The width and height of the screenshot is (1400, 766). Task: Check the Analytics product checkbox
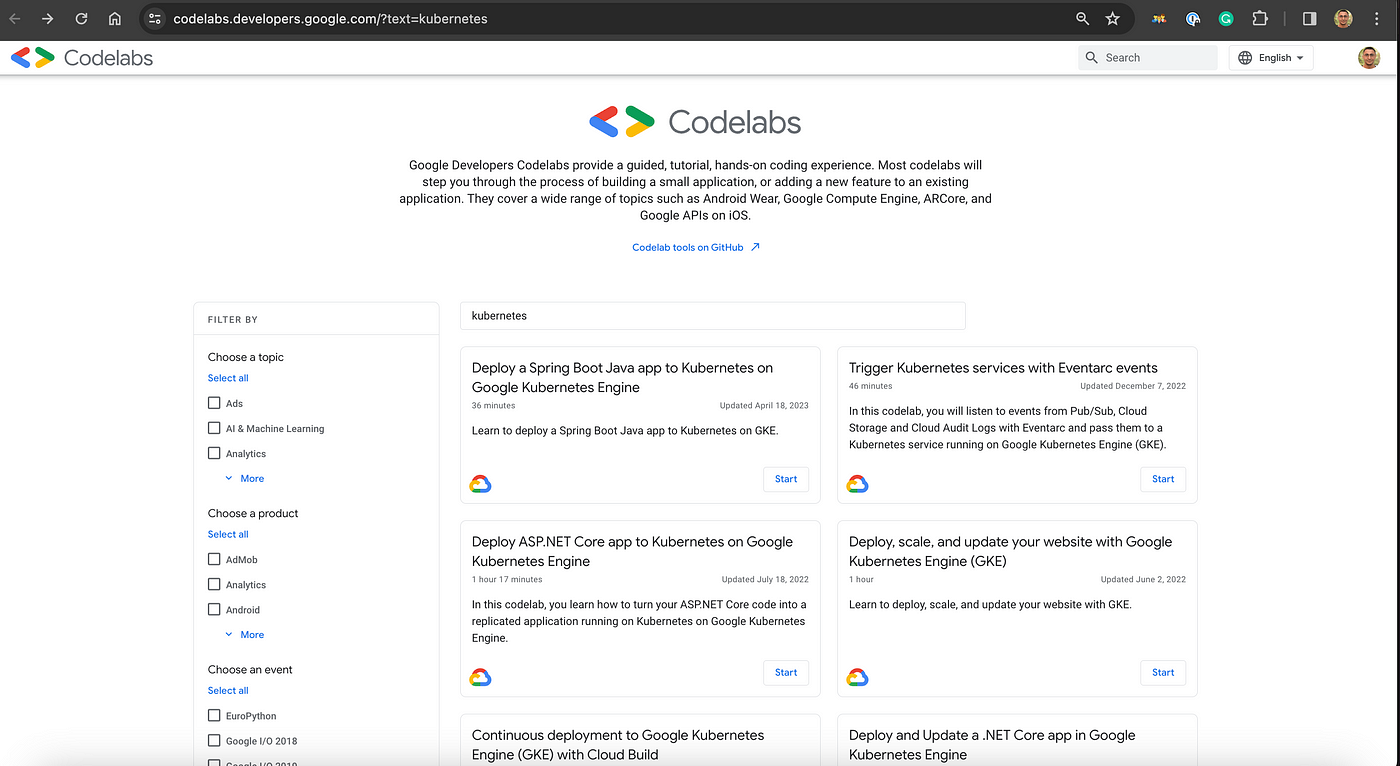pyautogui.click(x=214, y=584)
